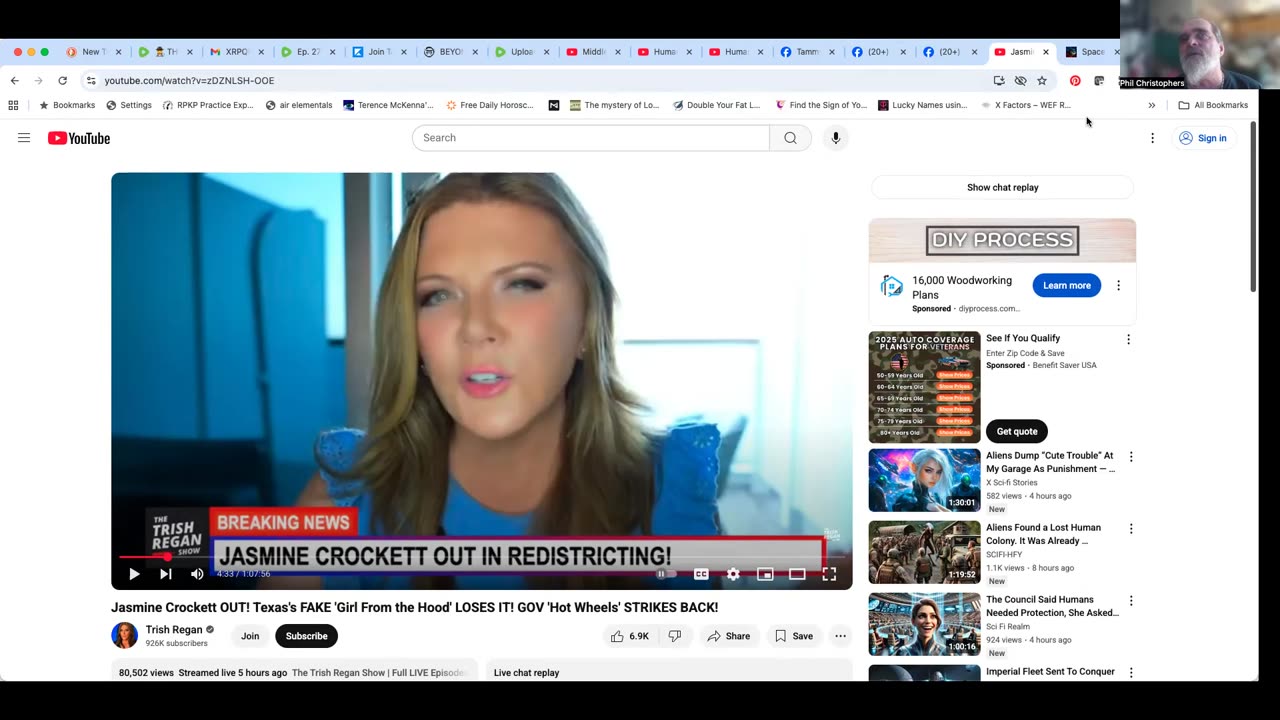
Task: Switch to theater mode
Action: coord(797,574)
